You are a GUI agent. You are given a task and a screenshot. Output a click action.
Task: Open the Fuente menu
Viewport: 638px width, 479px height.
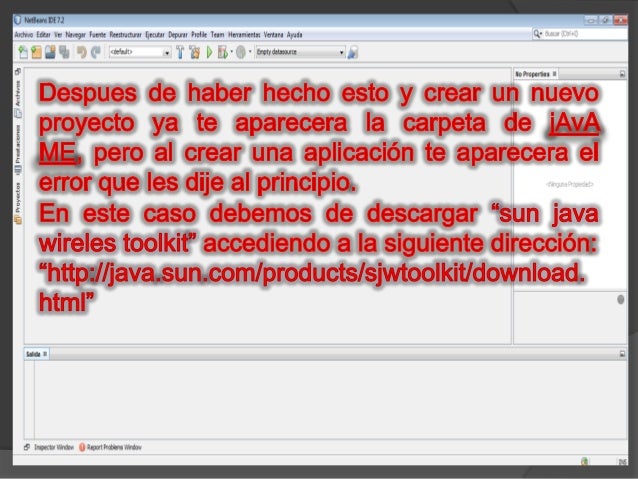coord(98,35)
